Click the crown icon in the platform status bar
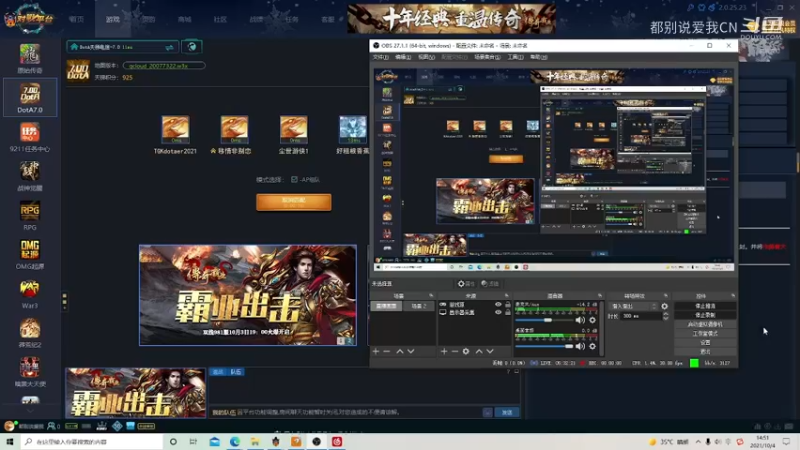800x450 pixels. tap(102, 426)
